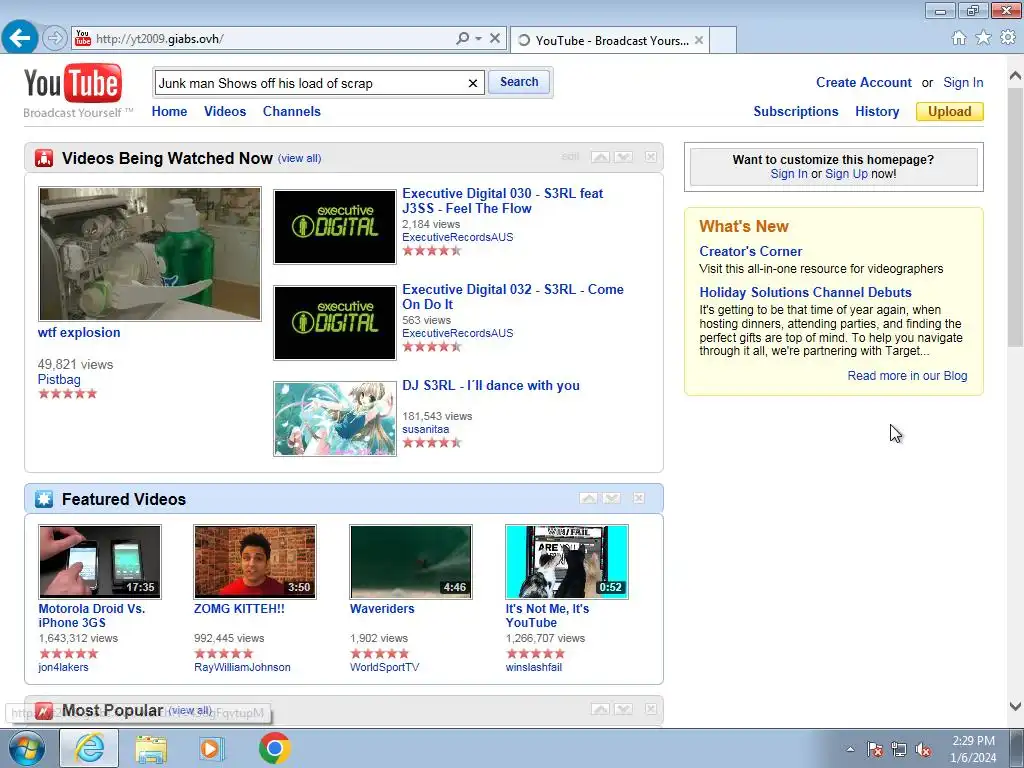1024x768 pixels.
Task: Move Featured Videos module down
Action: coord(612,498)
